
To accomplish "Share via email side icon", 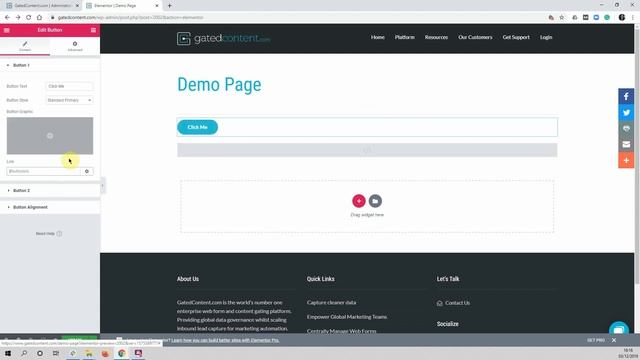I will [626, 144].
